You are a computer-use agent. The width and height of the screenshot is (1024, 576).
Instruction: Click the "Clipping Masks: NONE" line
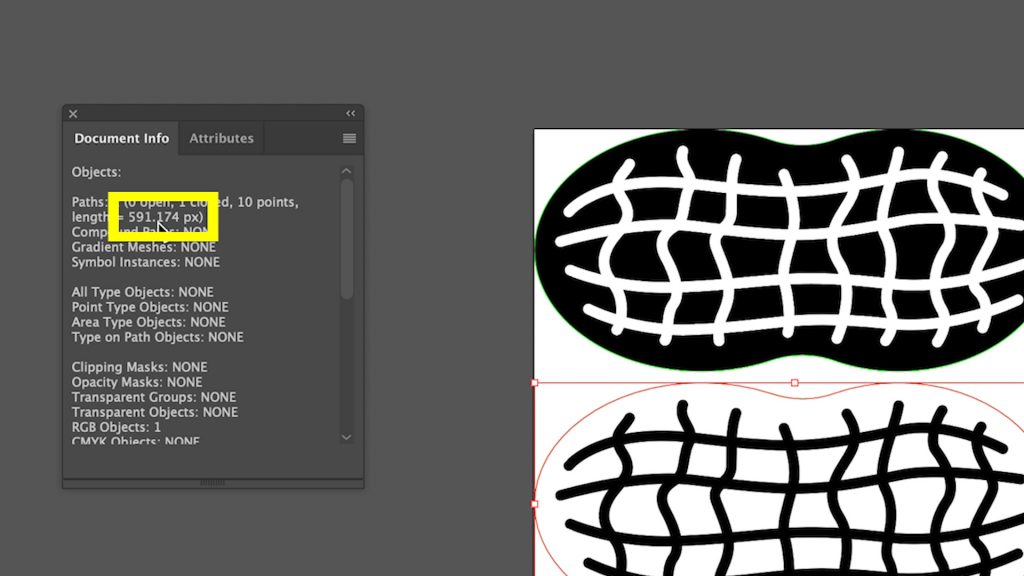pos(139,367)
